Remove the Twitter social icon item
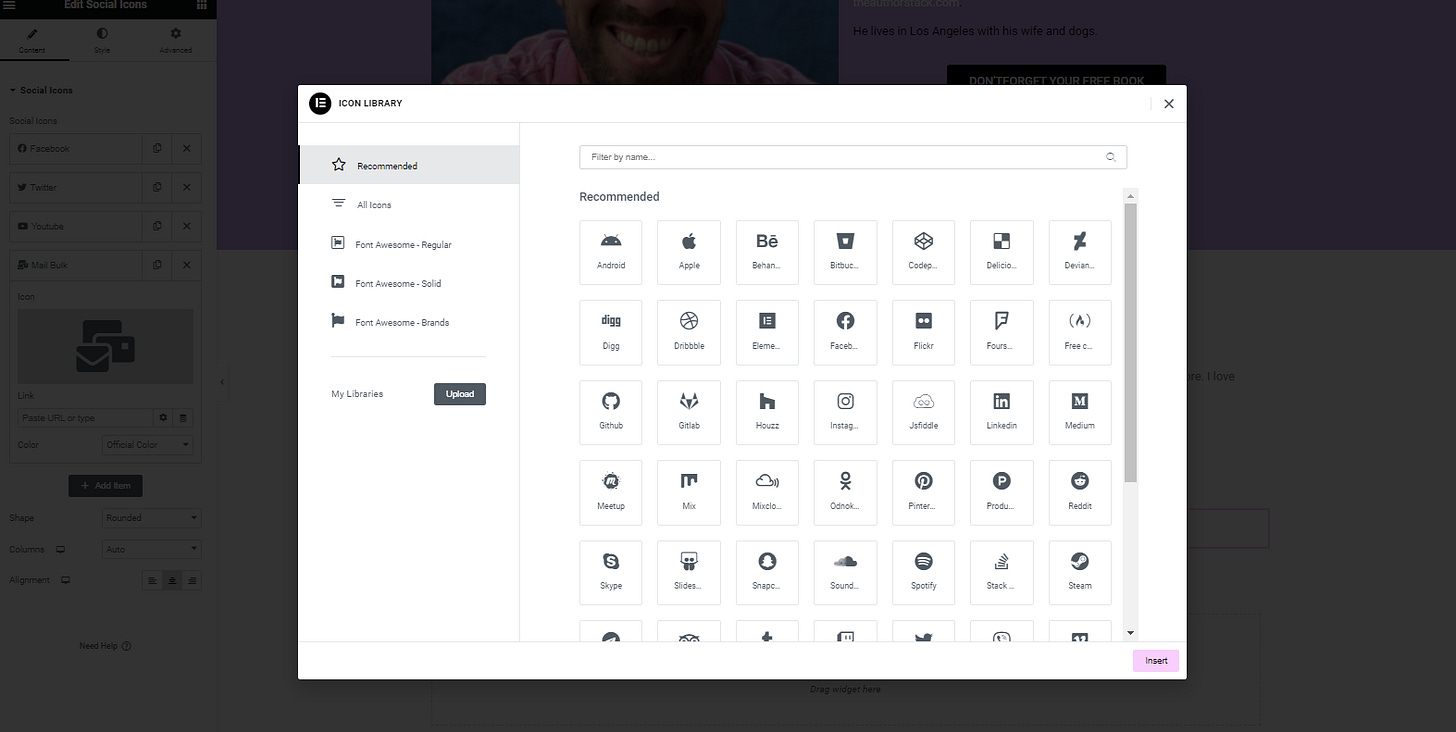 coord(186,187)
